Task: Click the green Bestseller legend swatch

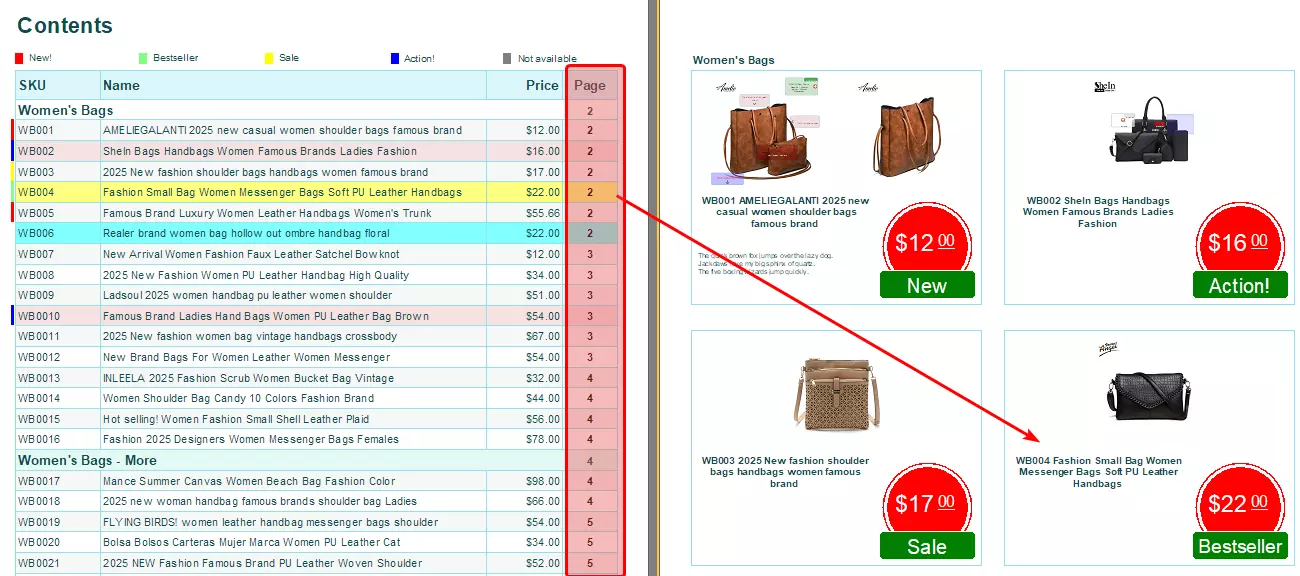Action: pos(143,58)
